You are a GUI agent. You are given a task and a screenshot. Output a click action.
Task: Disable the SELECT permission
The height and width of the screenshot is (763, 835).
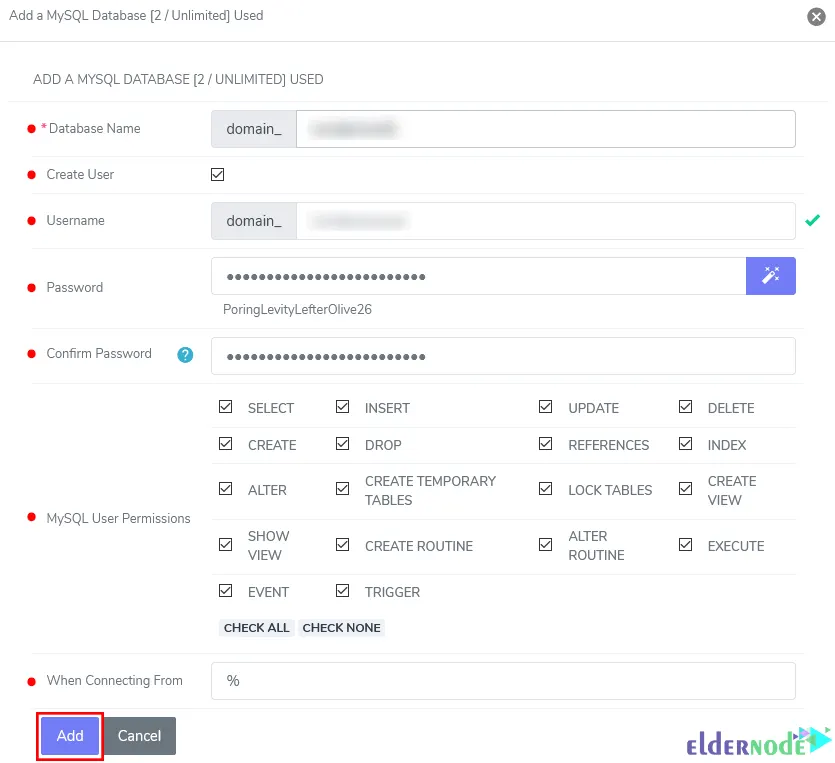pos(225,406)
